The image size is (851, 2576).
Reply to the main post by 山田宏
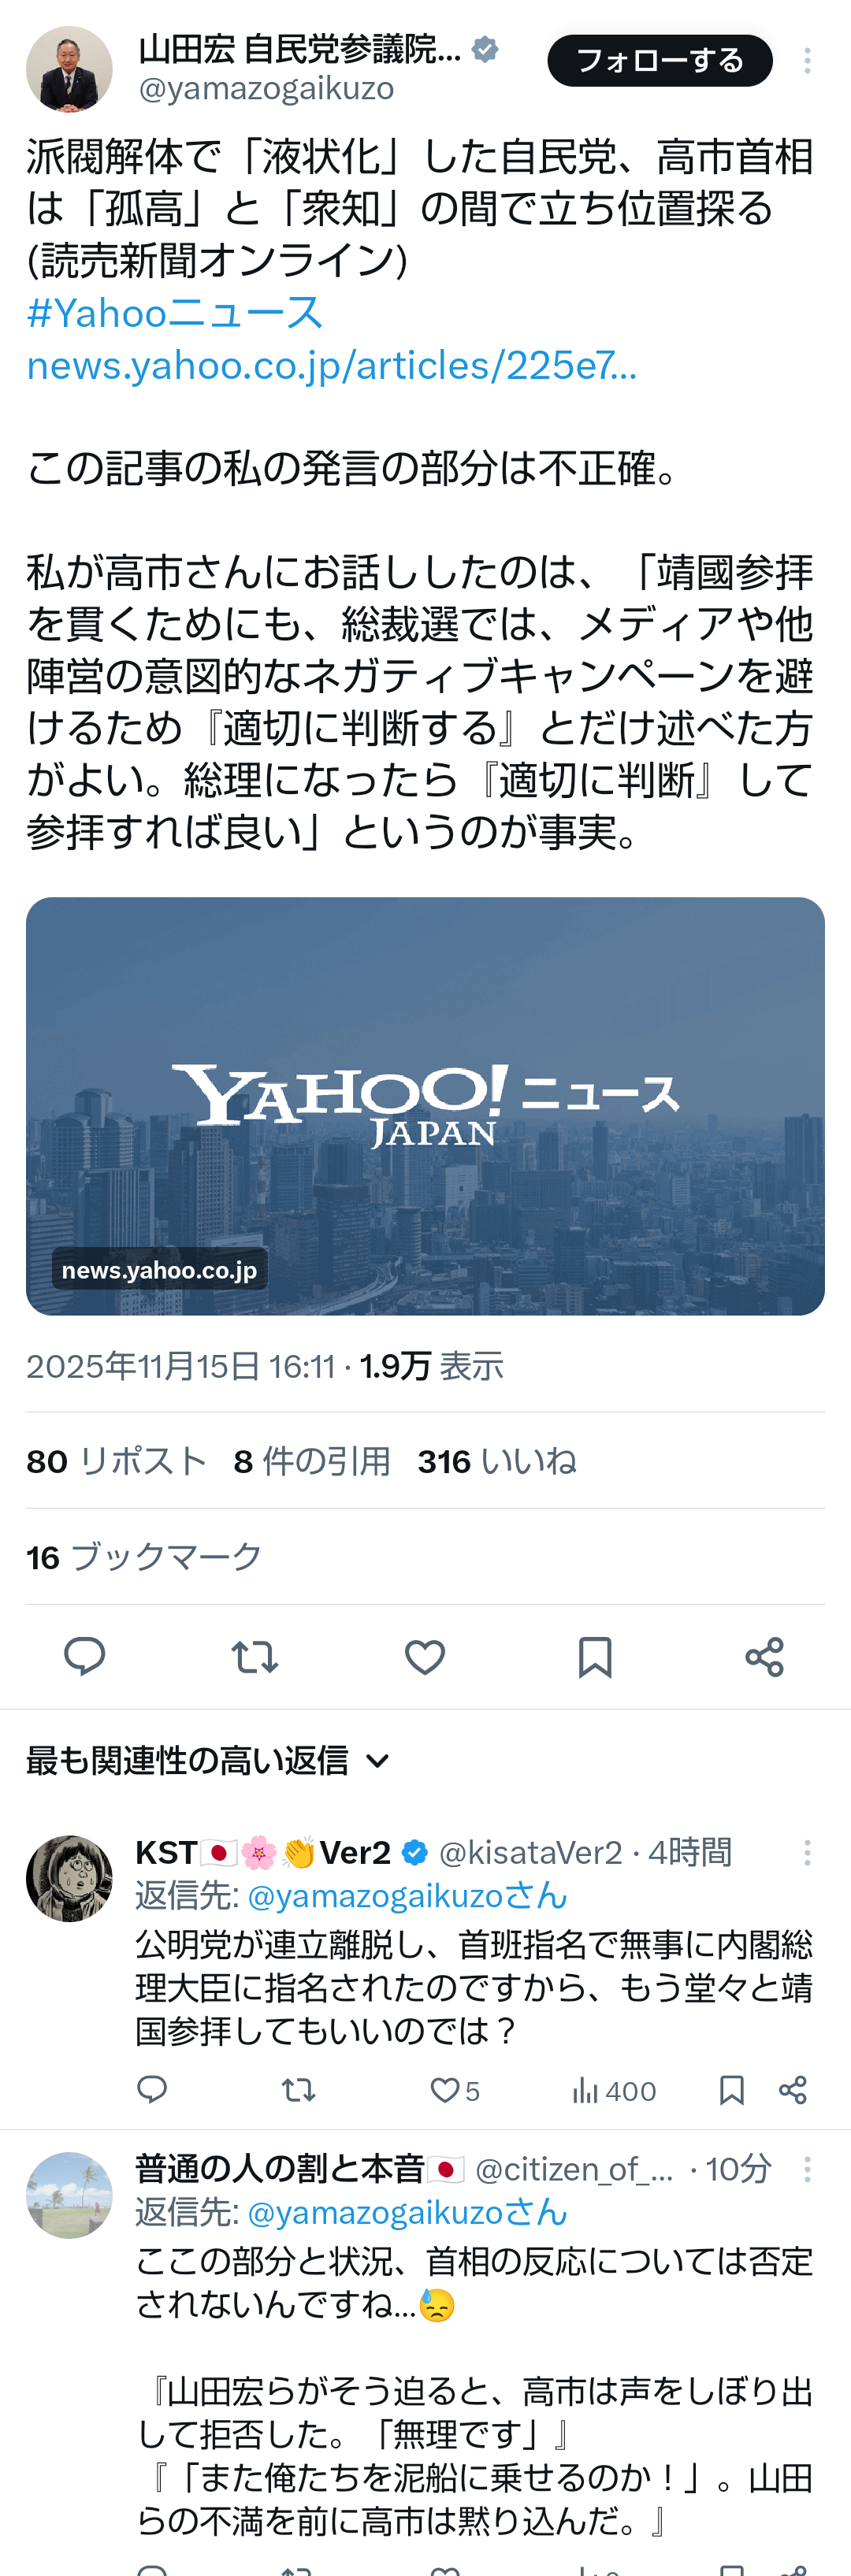[x=85, y=1657]
